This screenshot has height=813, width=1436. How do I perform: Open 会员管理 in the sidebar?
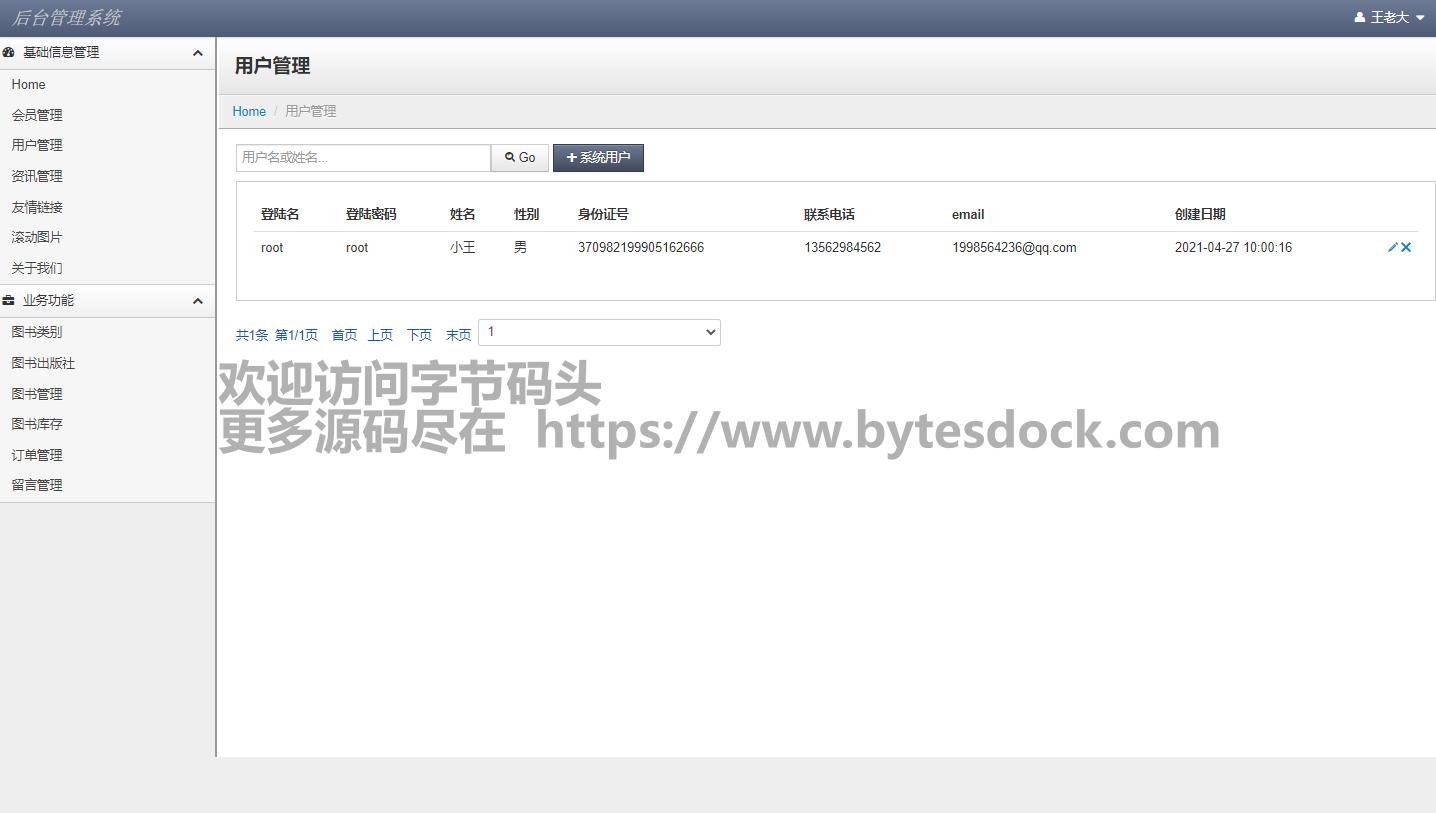[37, 115]
